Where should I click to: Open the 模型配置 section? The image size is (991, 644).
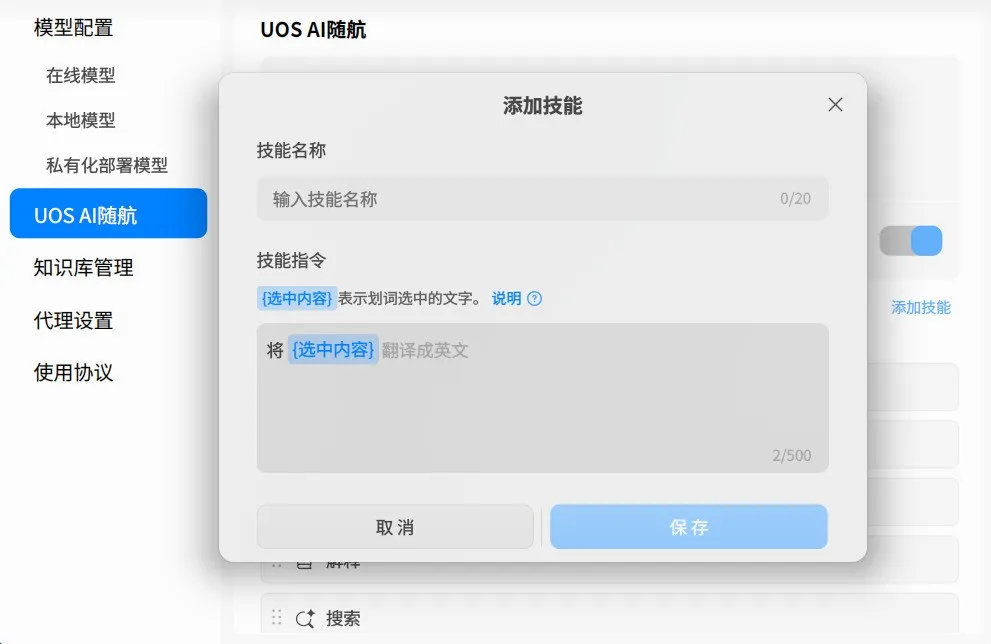click(73, 28)
